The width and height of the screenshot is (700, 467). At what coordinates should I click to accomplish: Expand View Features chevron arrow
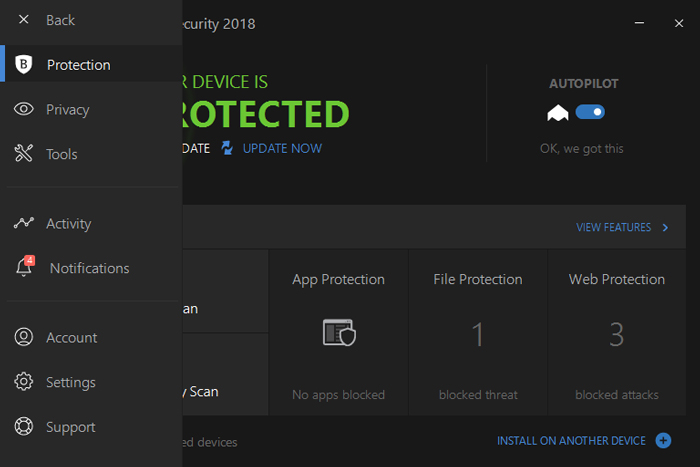(666, 228)
